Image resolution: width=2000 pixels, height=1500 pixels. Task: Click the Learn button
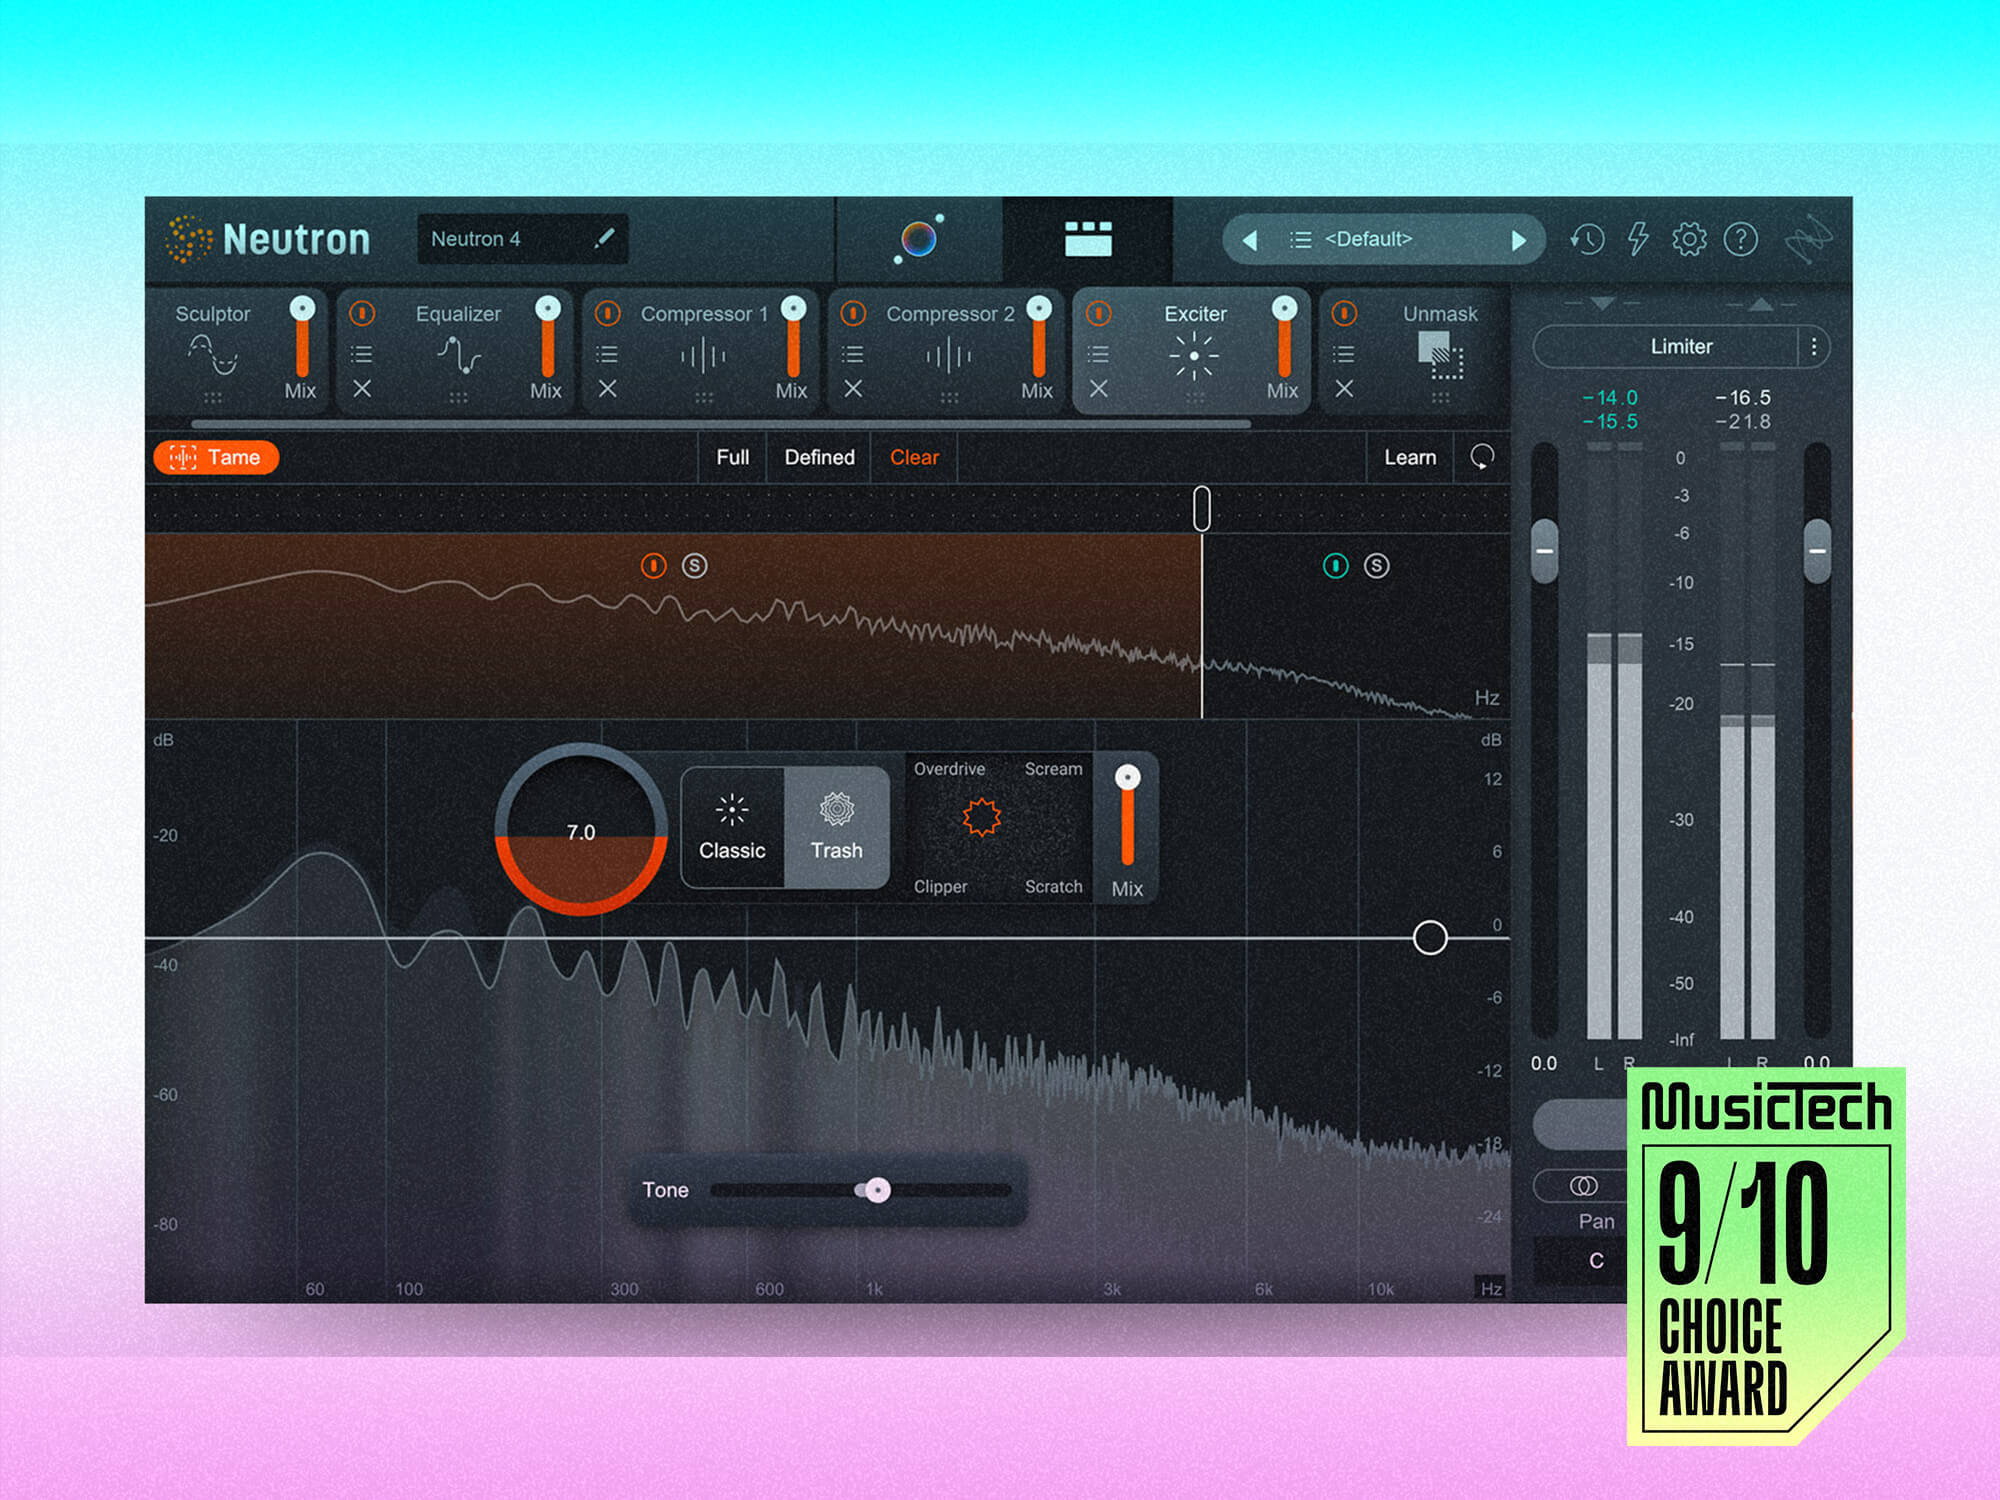tap(1410, 457)
